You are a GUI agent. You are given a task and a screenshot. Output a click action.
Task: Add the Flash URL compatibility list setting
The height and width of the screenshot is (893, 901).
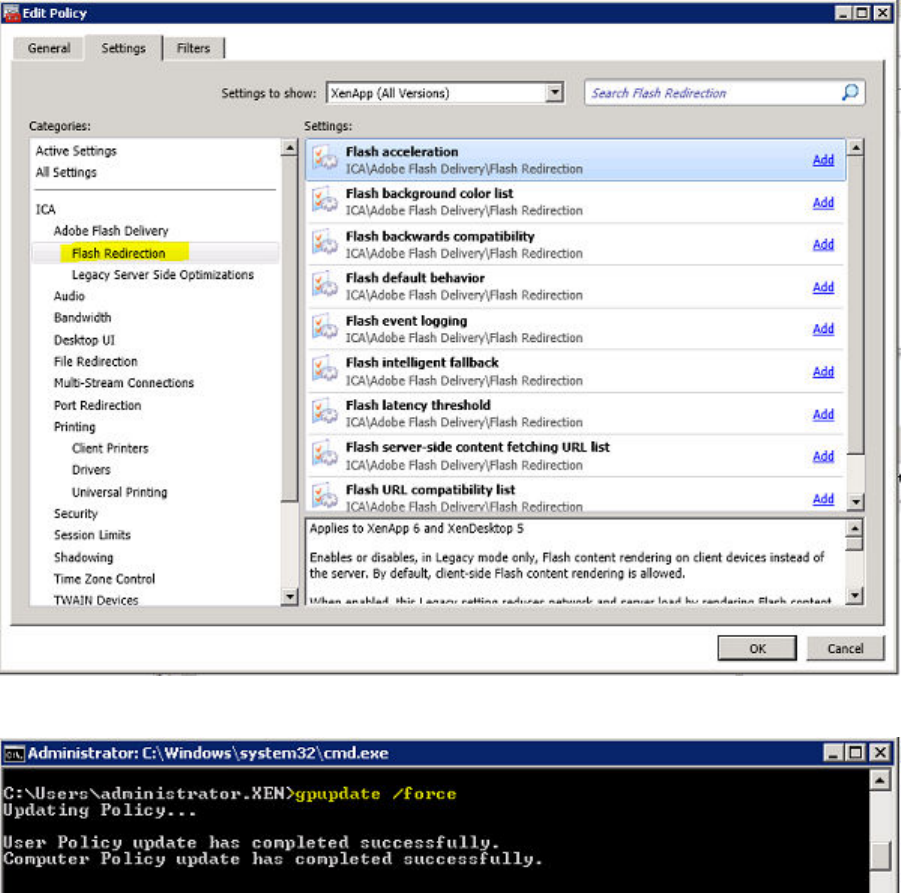click(823, 499)
